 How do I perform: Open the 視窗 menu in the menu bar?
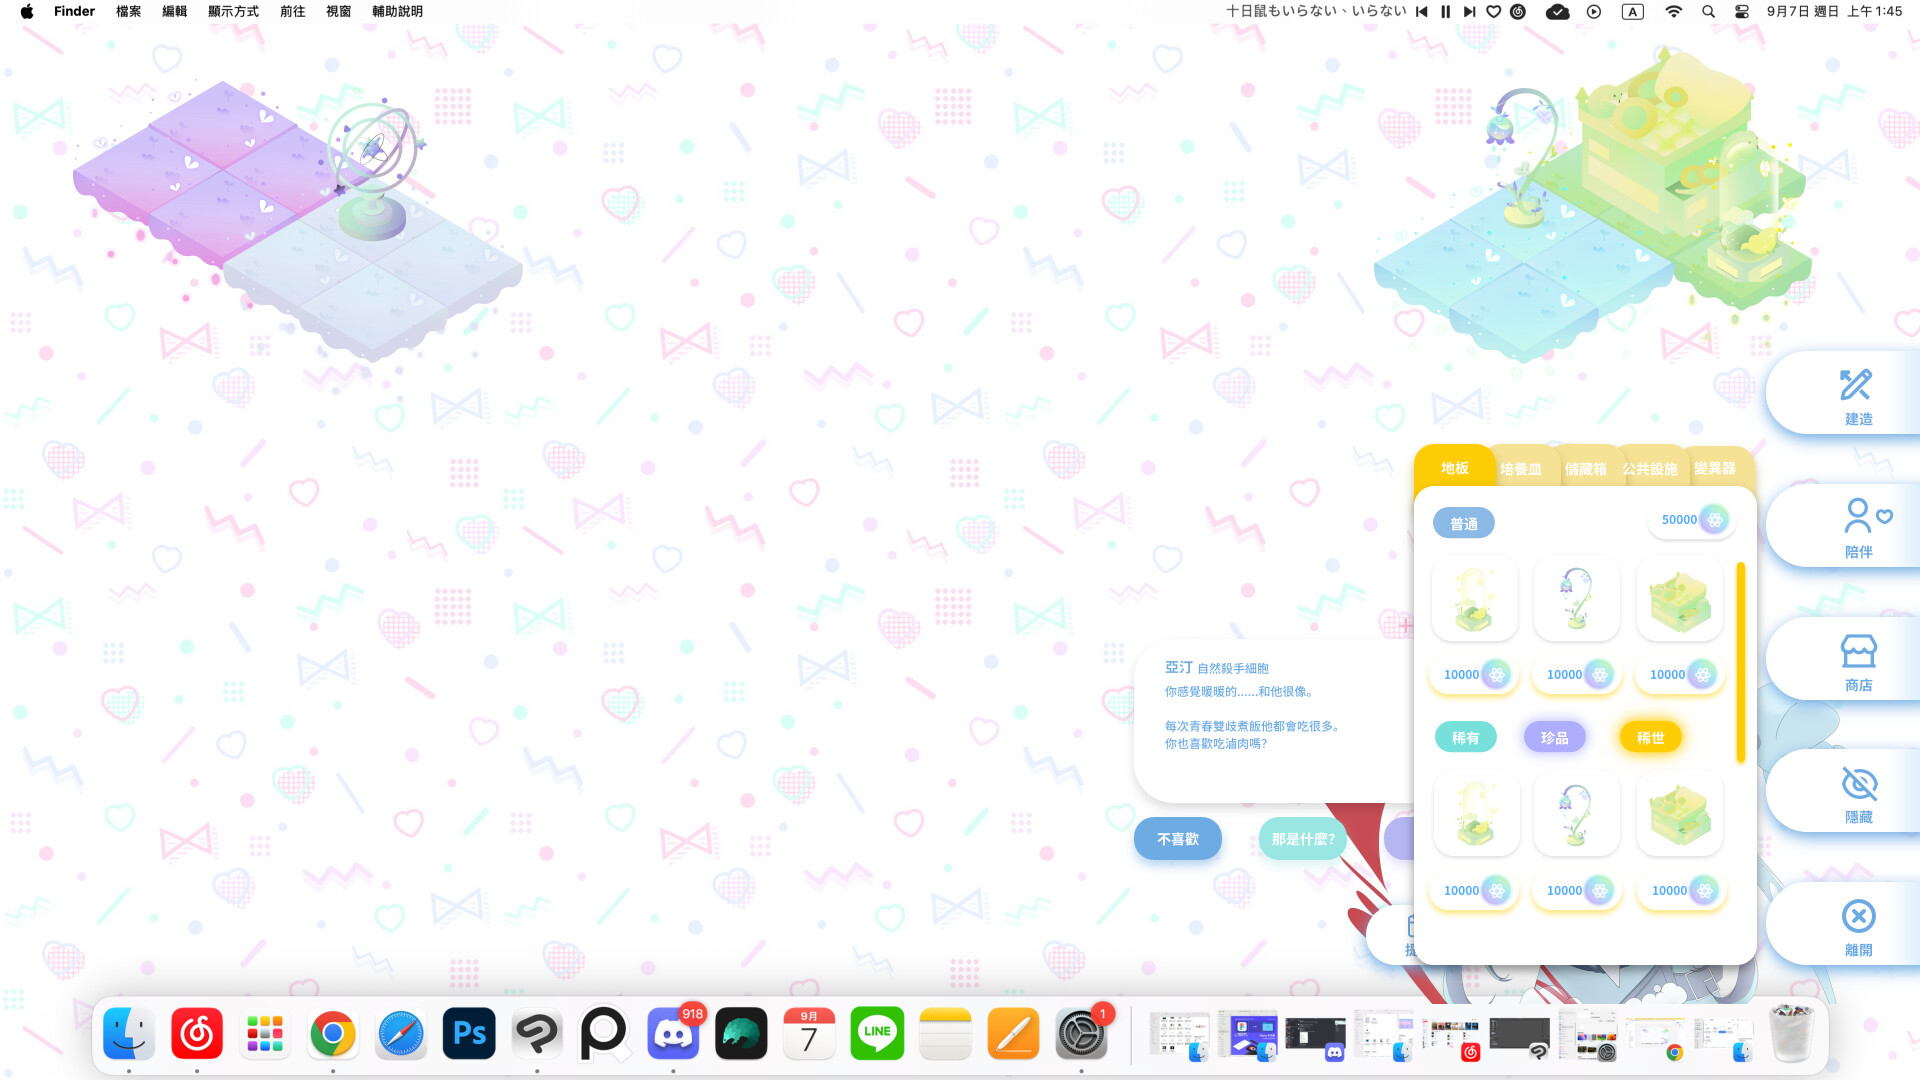[338, 11]
